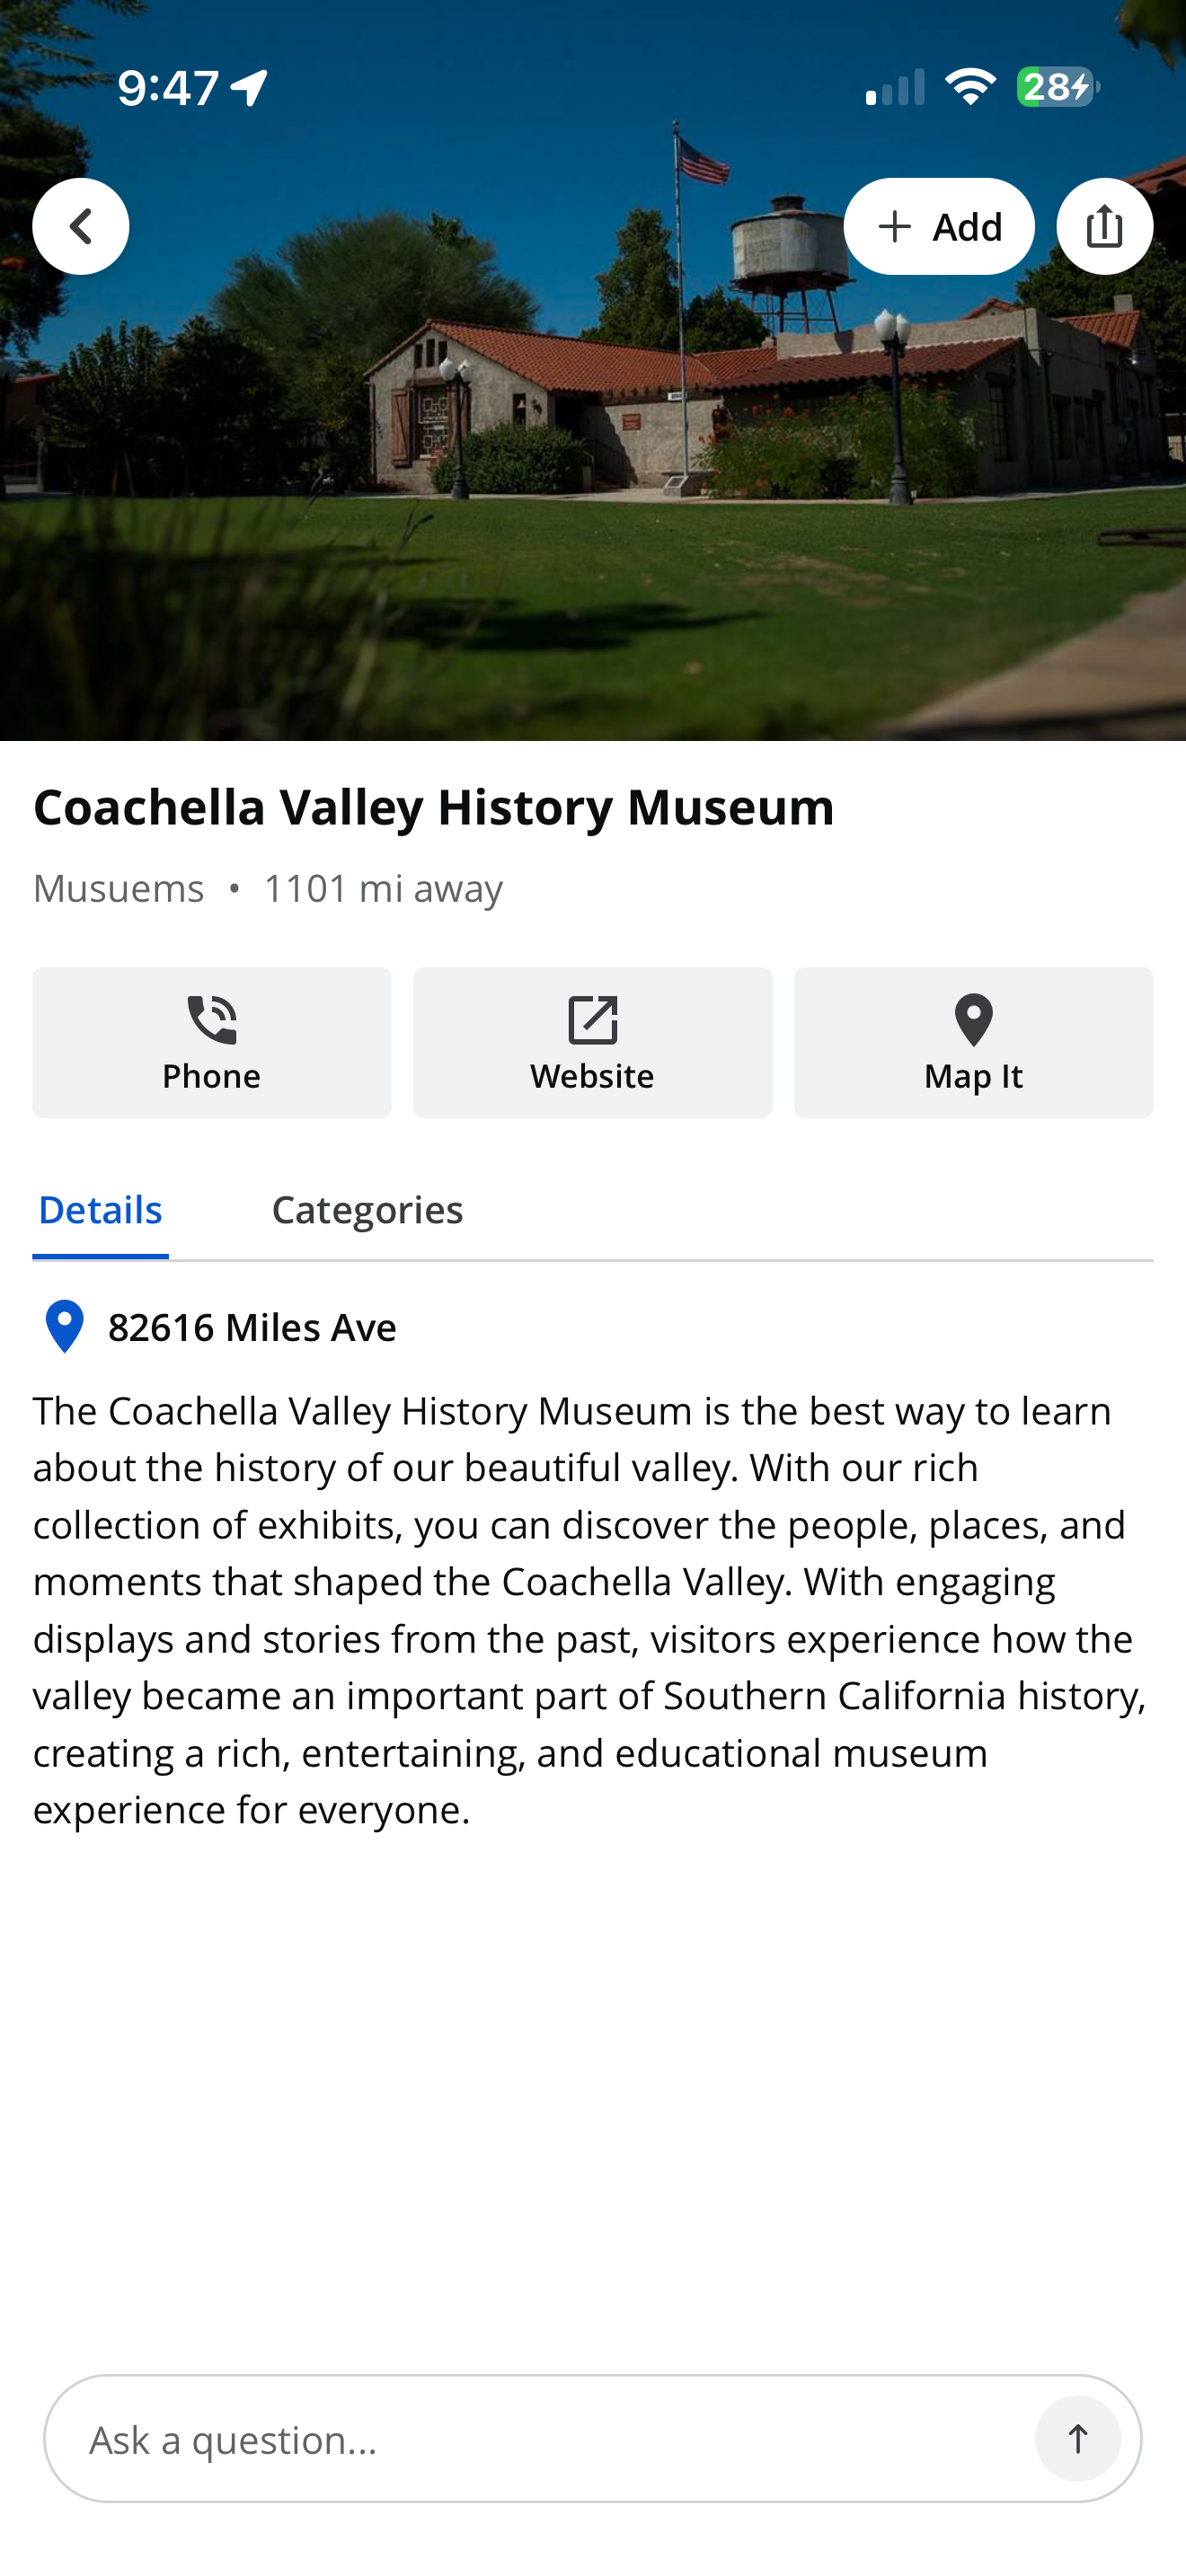This screenshot has width=1186, height=2576.
Task: Send question with the arrow-up button
Action: tap(1077, 2438)
